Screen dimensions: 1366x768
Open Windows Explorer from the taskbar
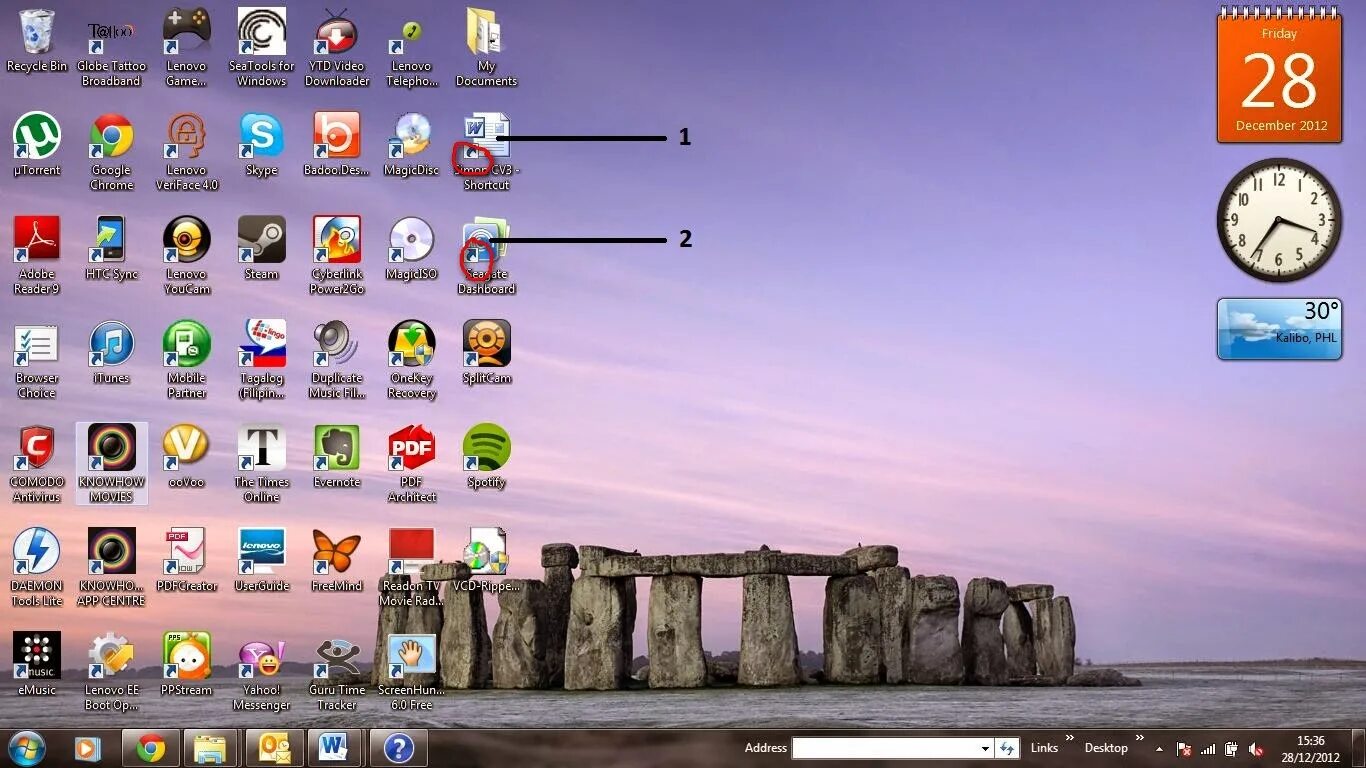click(x=211, y=748)
